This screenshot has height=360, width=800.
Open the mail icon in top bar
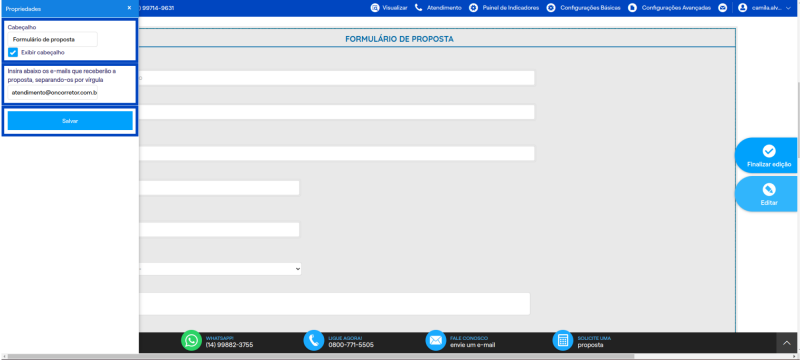pos(722,8)
